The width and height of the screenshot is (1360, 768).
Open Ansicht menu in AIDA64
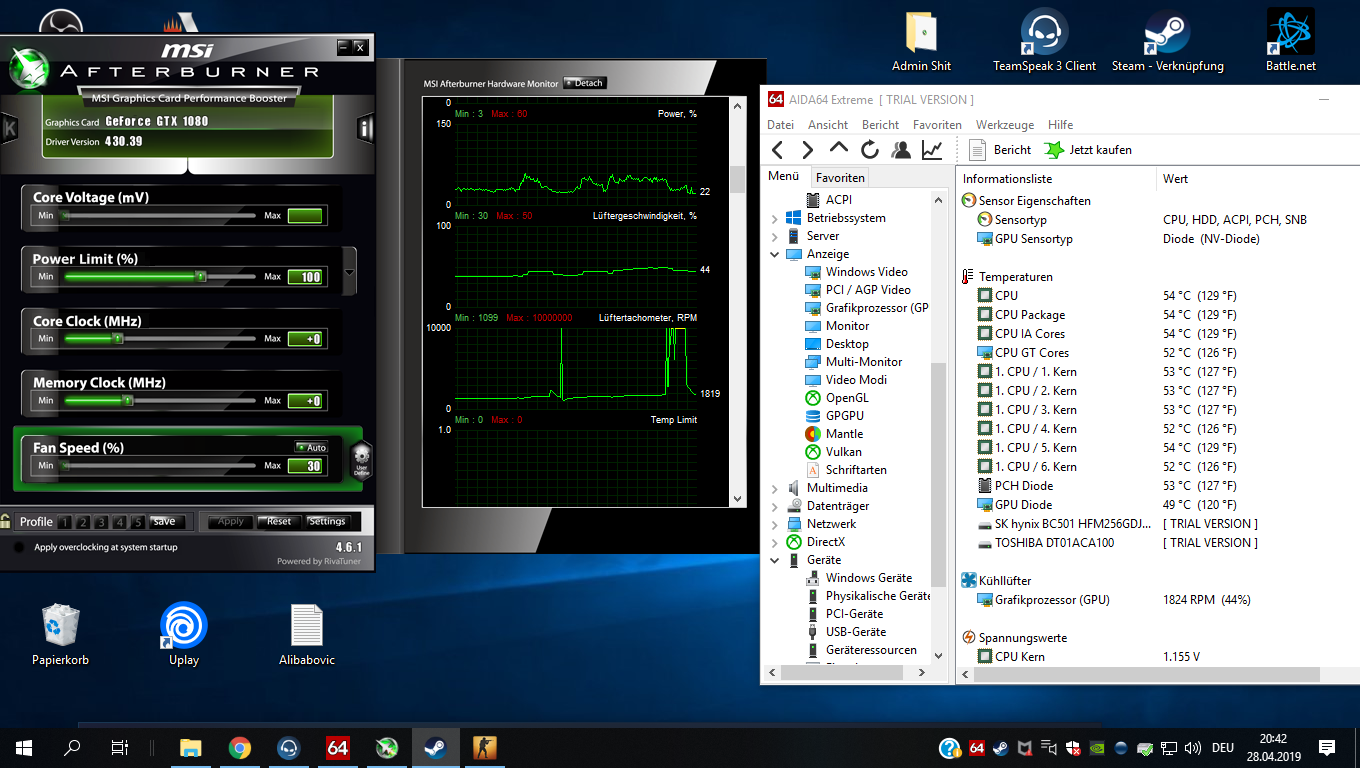(827, 125)
